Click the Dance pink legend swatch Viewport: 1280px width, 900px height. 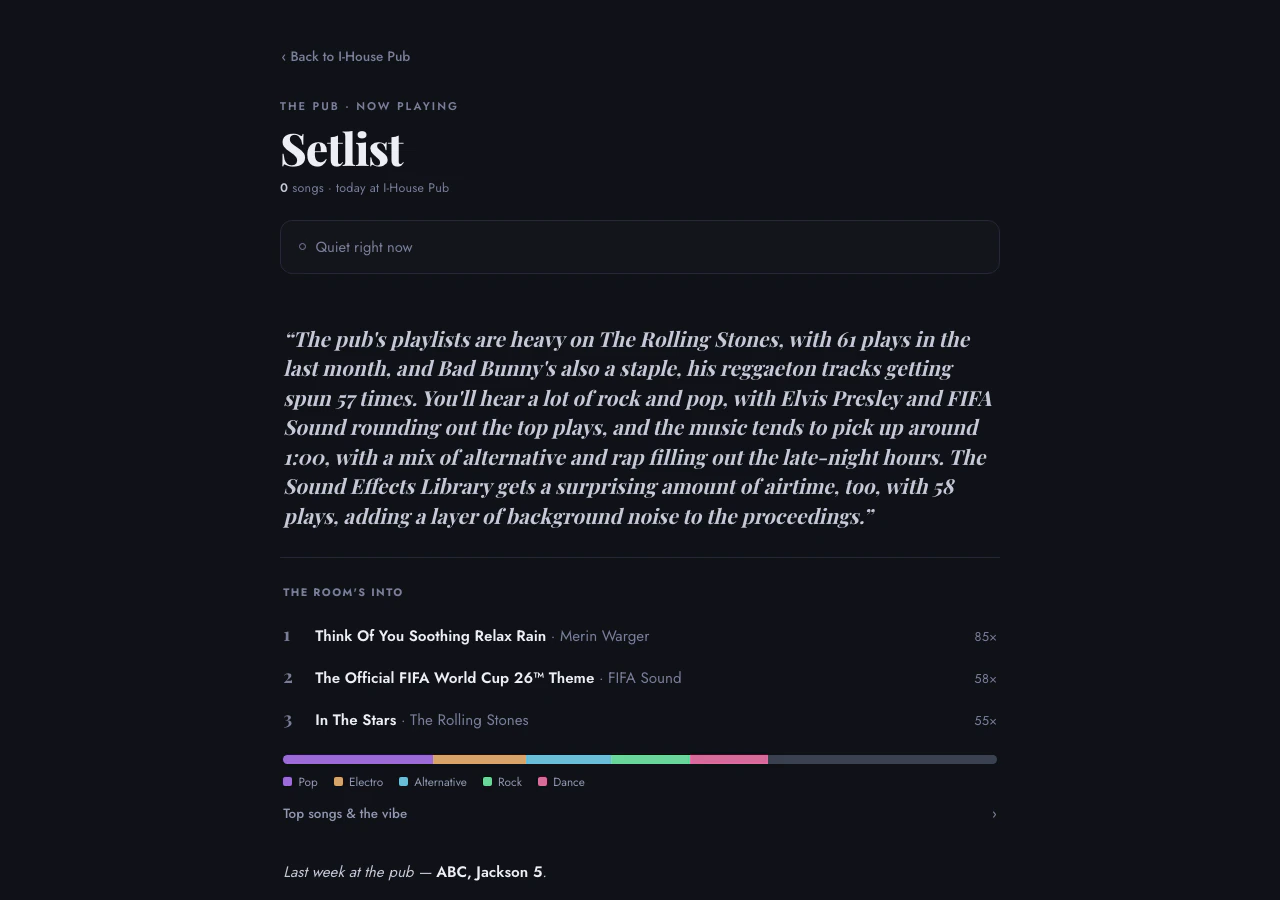pos(542,782)
